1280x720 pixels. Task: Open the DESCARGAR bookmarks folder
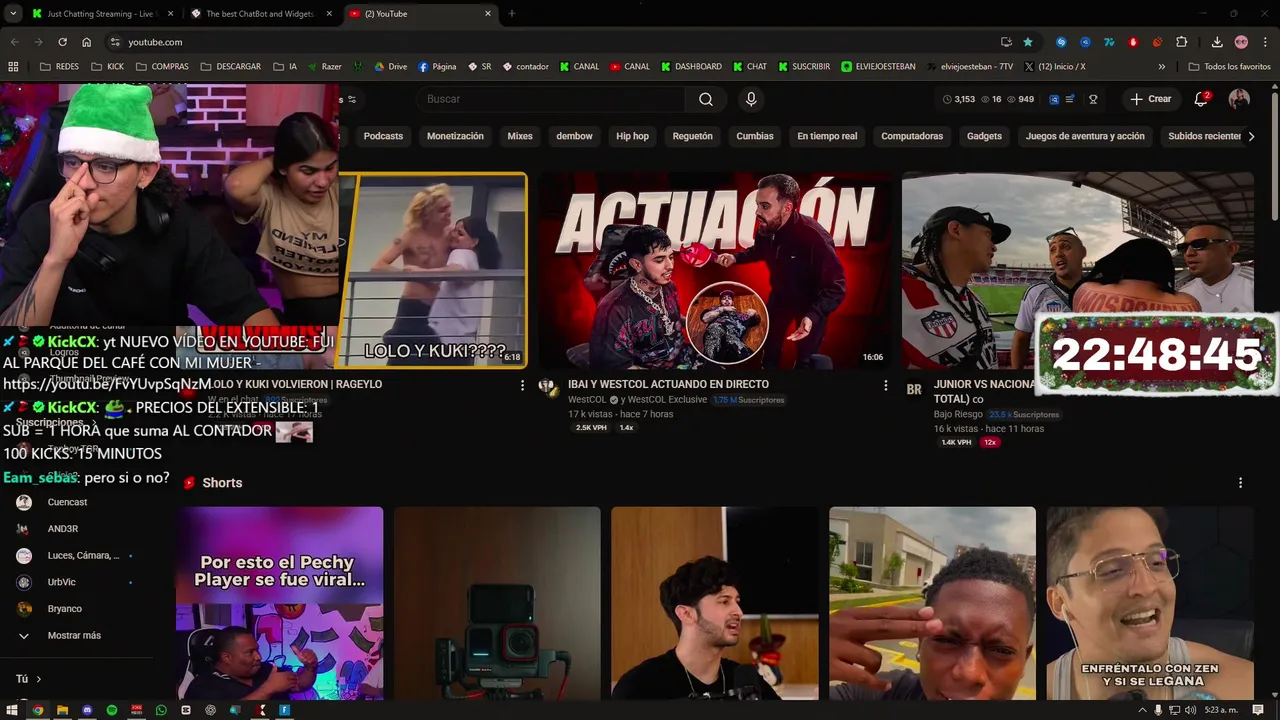(x=230, y=67)
